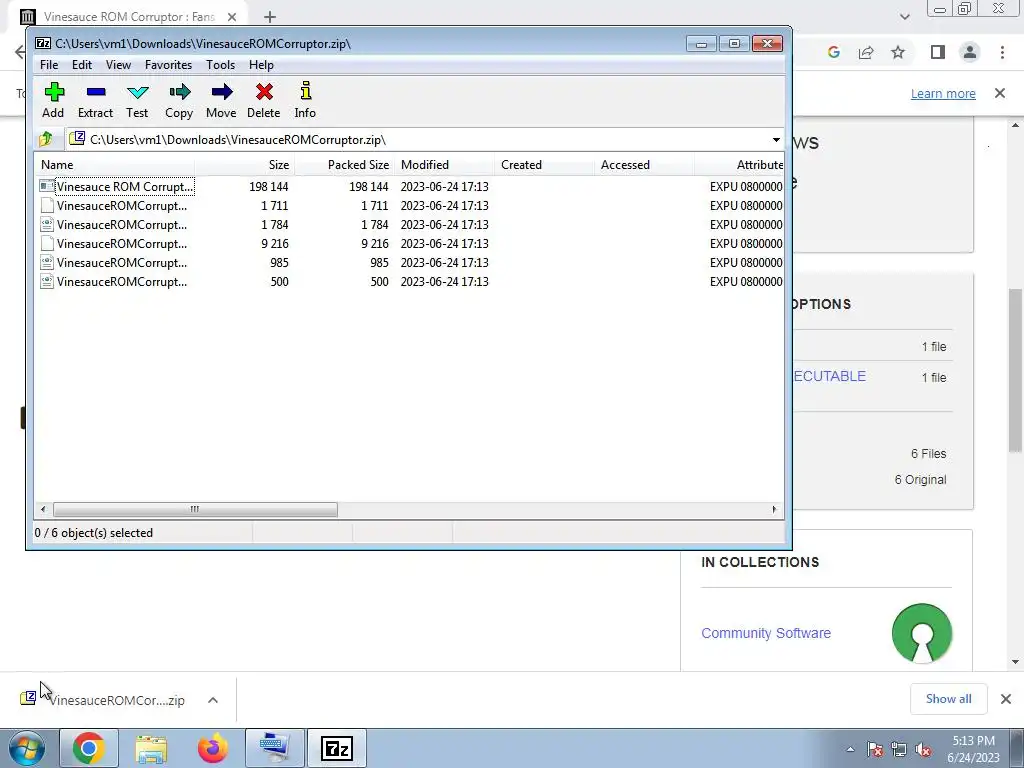Open the Chrome profile avatar
The width and height of the screenshot is (1024, 768).
click(x=970, y=52)
